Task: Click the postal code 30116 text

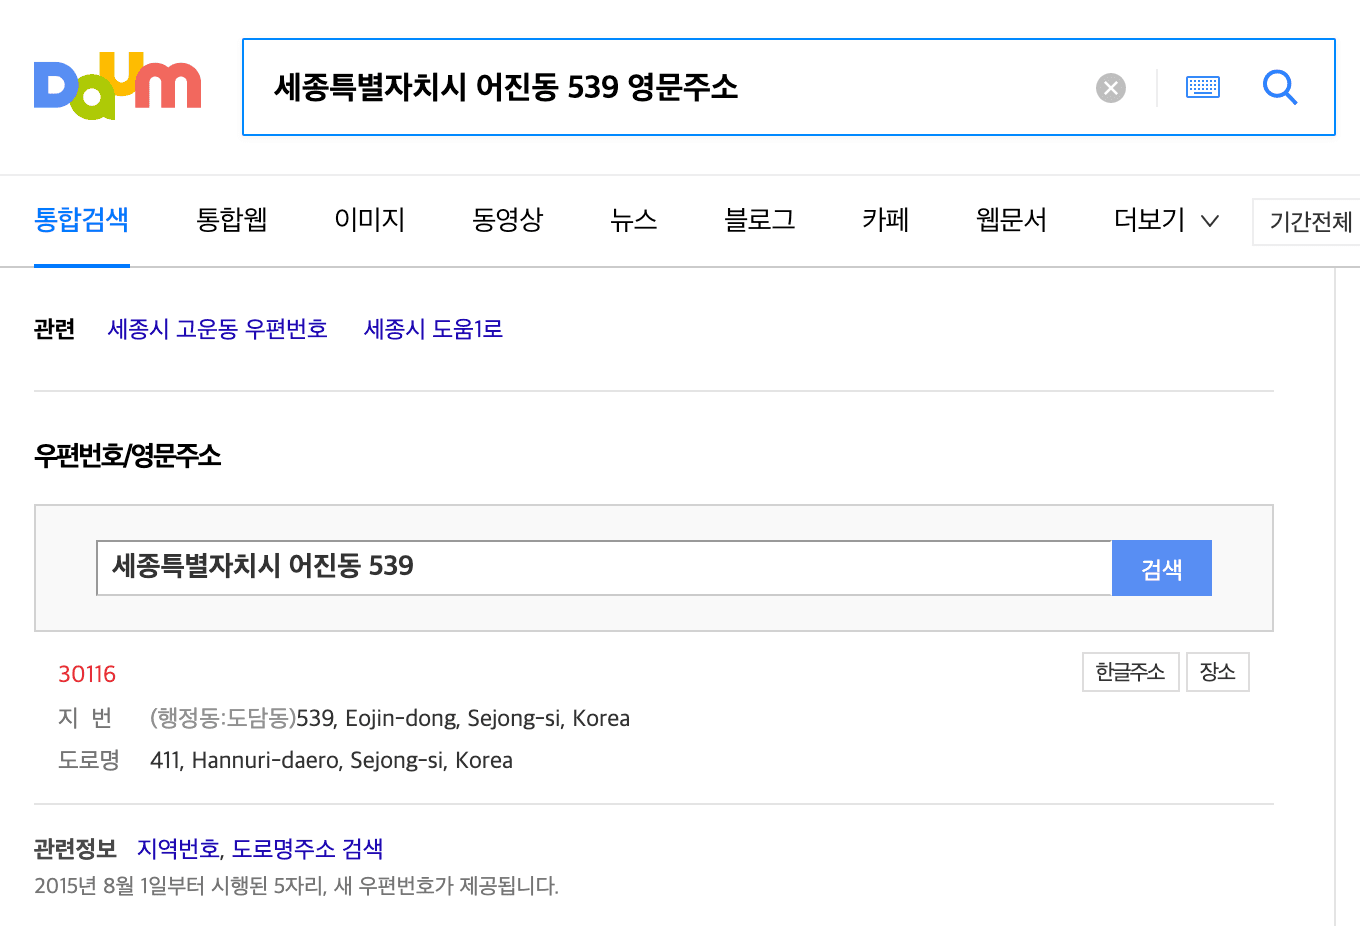Action: [87, 673]
